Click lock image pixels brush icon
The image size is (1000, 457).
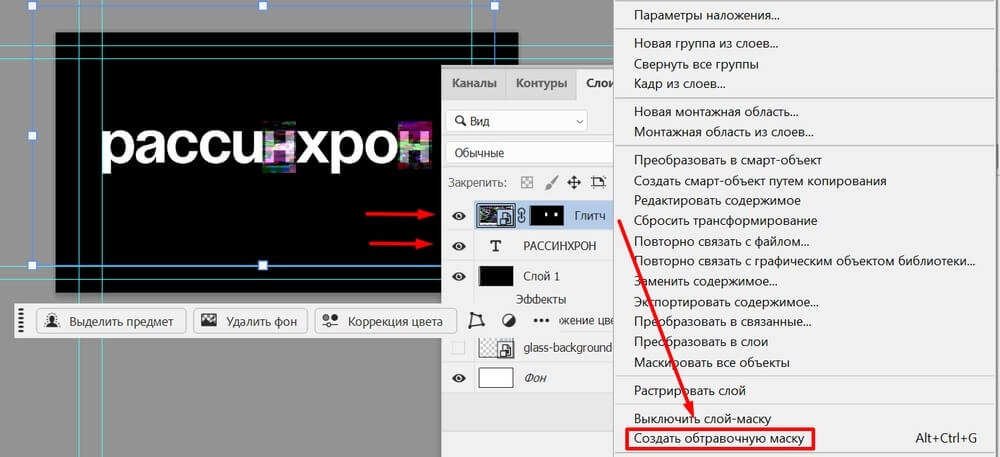[551, 183]
